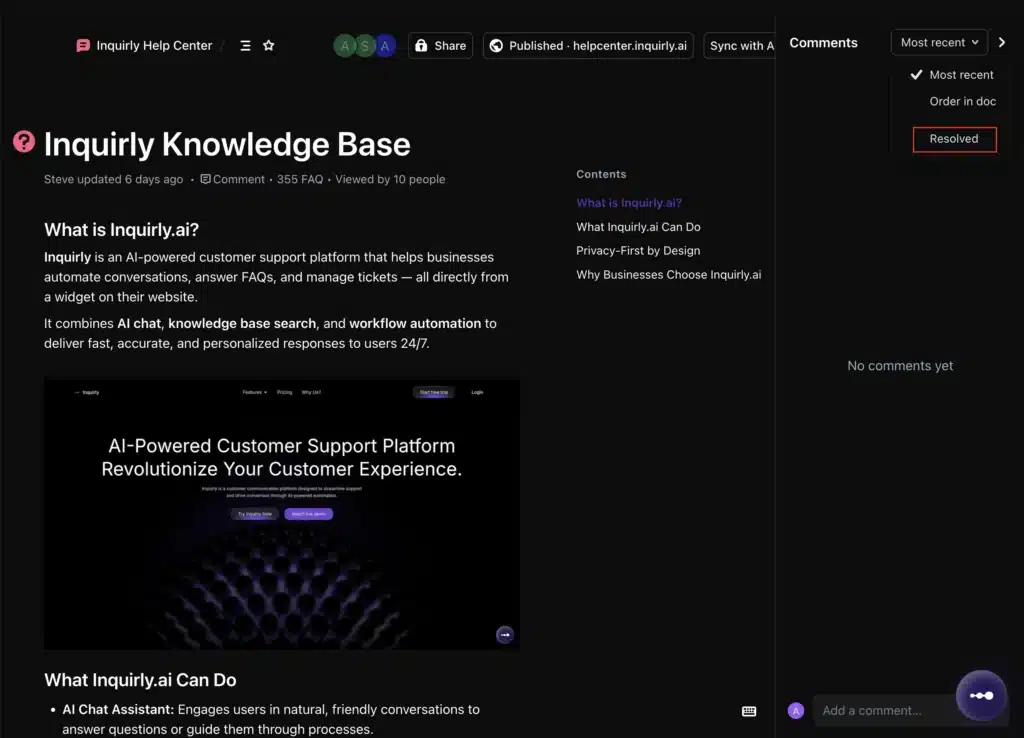
Task: Click 'Viewed by 10 people' text
Action: (390, 179)
